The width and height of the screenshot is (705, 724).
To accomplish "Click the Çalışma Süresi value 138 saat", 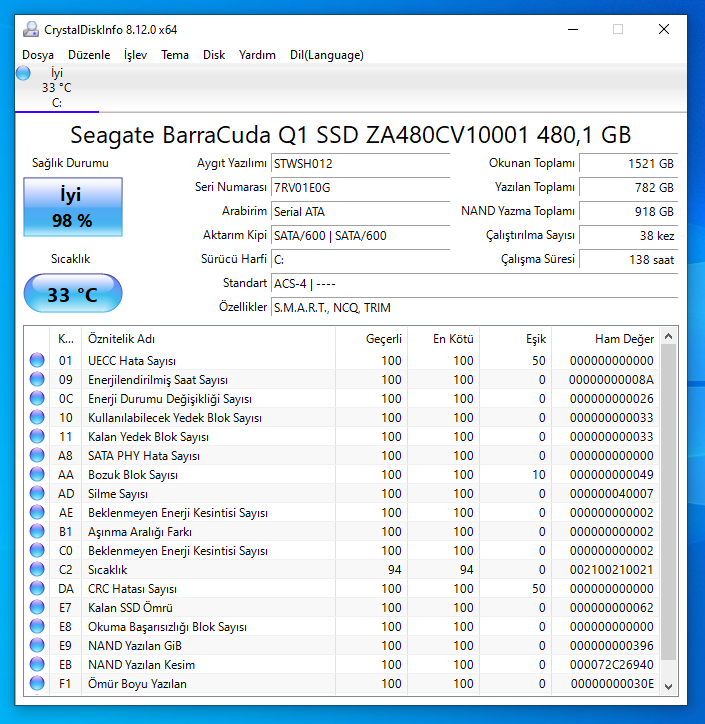I will click(x=628, y=260).
